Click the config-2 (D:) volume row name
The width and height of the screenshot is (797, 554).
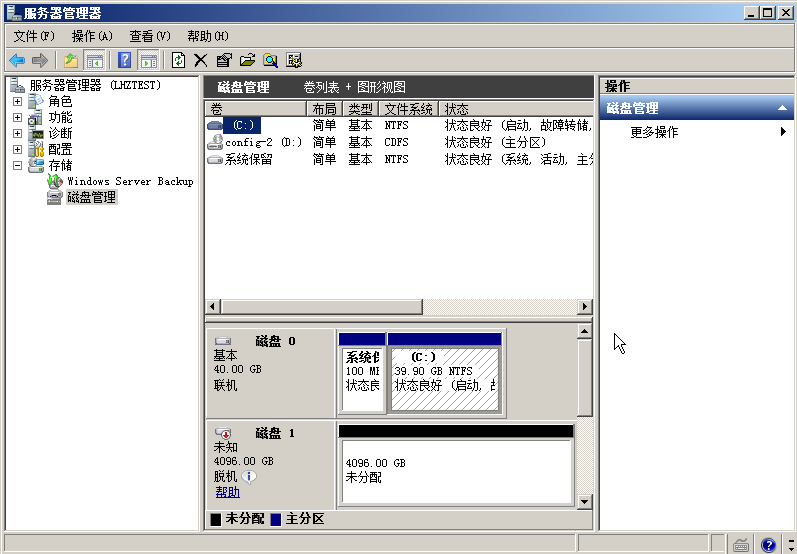click(263, 142)
